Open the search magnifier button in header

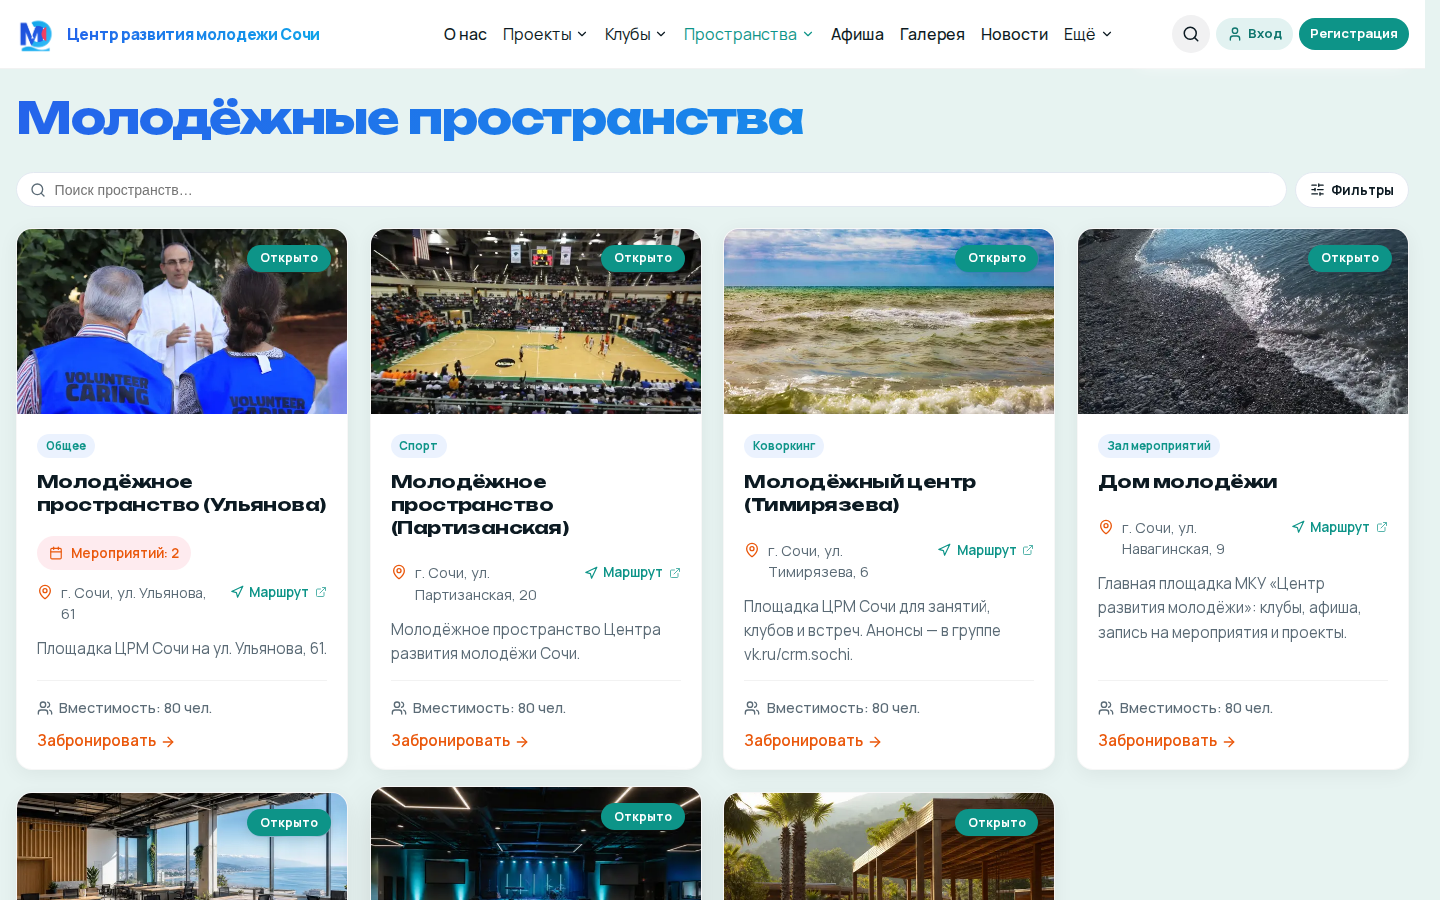(x=1191, y=34)
